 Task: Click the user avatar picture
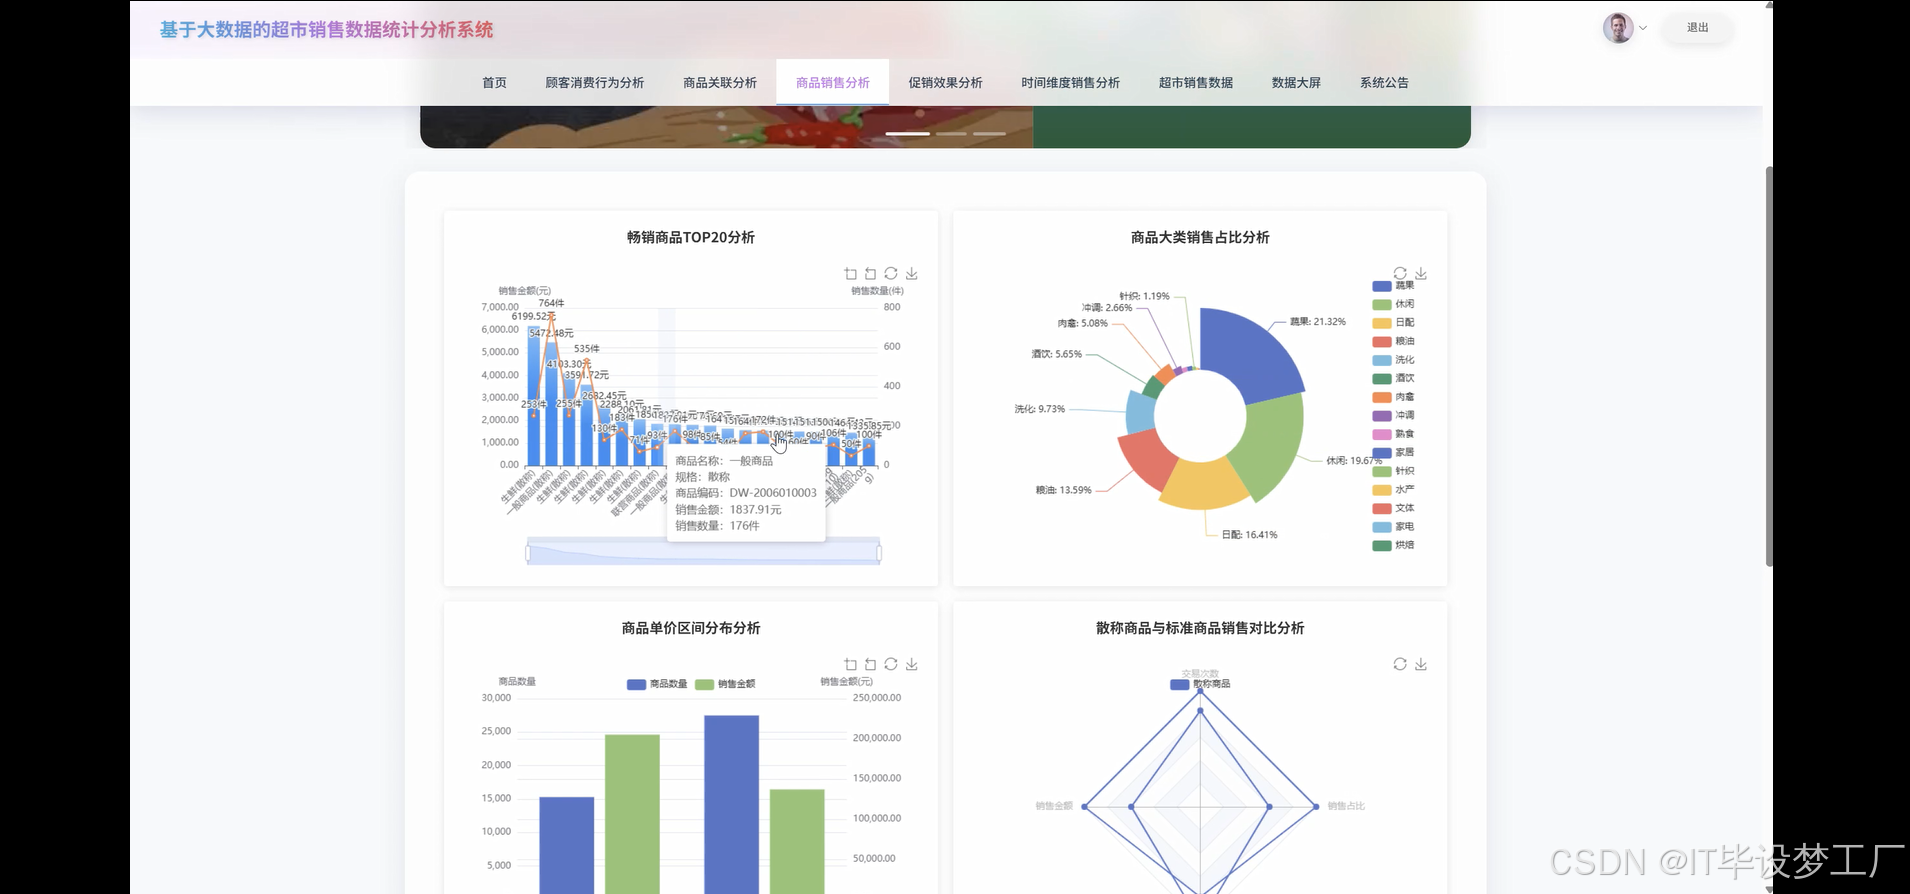pos(1618,28)
